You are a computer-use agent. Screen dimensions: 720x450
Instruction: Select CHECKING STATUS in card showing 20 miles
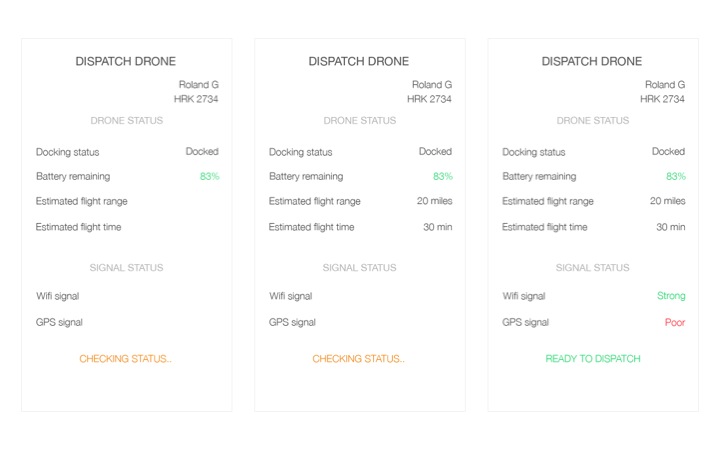(x=358, y=359)
